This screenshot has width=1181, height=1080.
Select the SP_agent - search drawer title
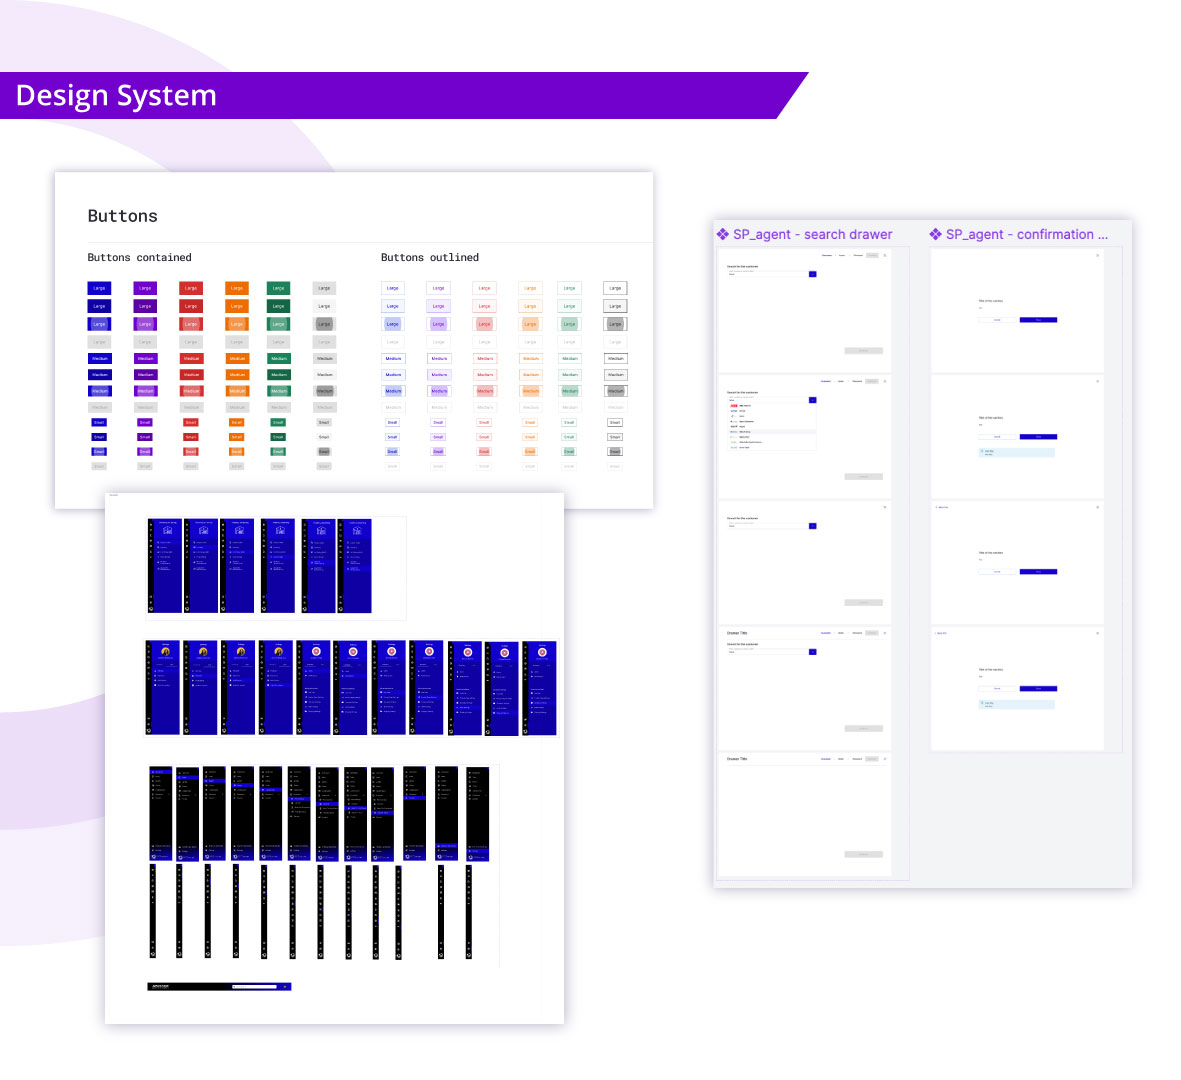pos(812,234)
